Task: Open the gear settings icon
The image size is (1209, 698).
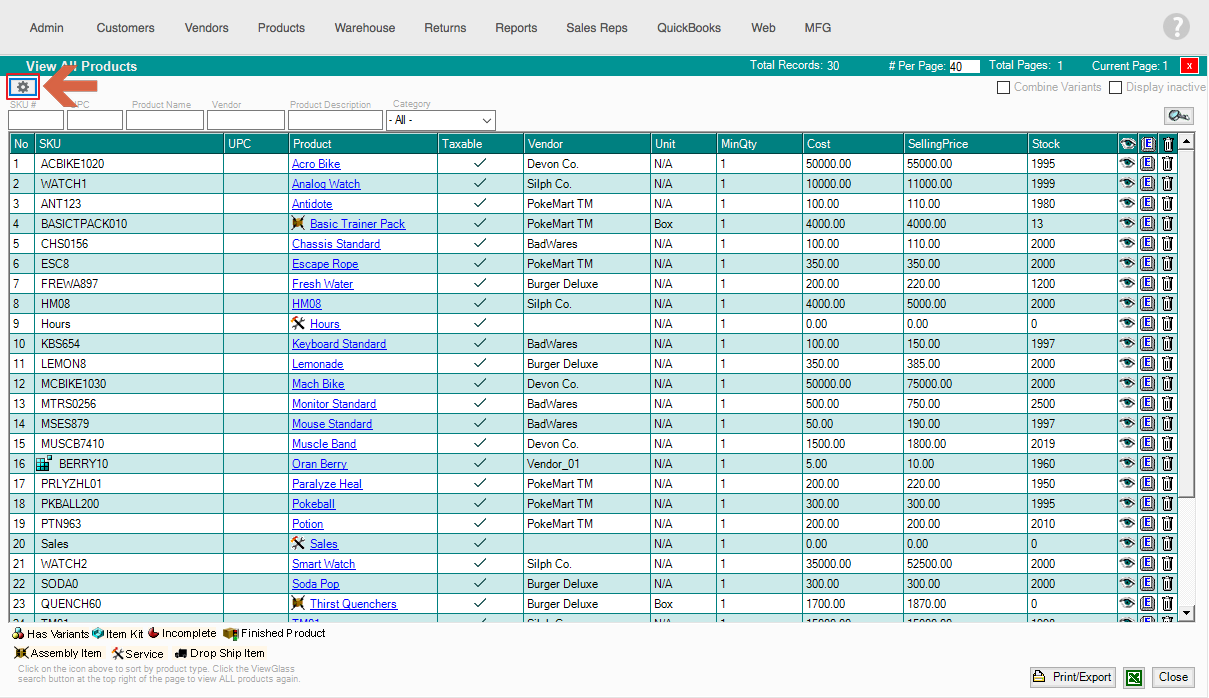Action: point(23,87)
